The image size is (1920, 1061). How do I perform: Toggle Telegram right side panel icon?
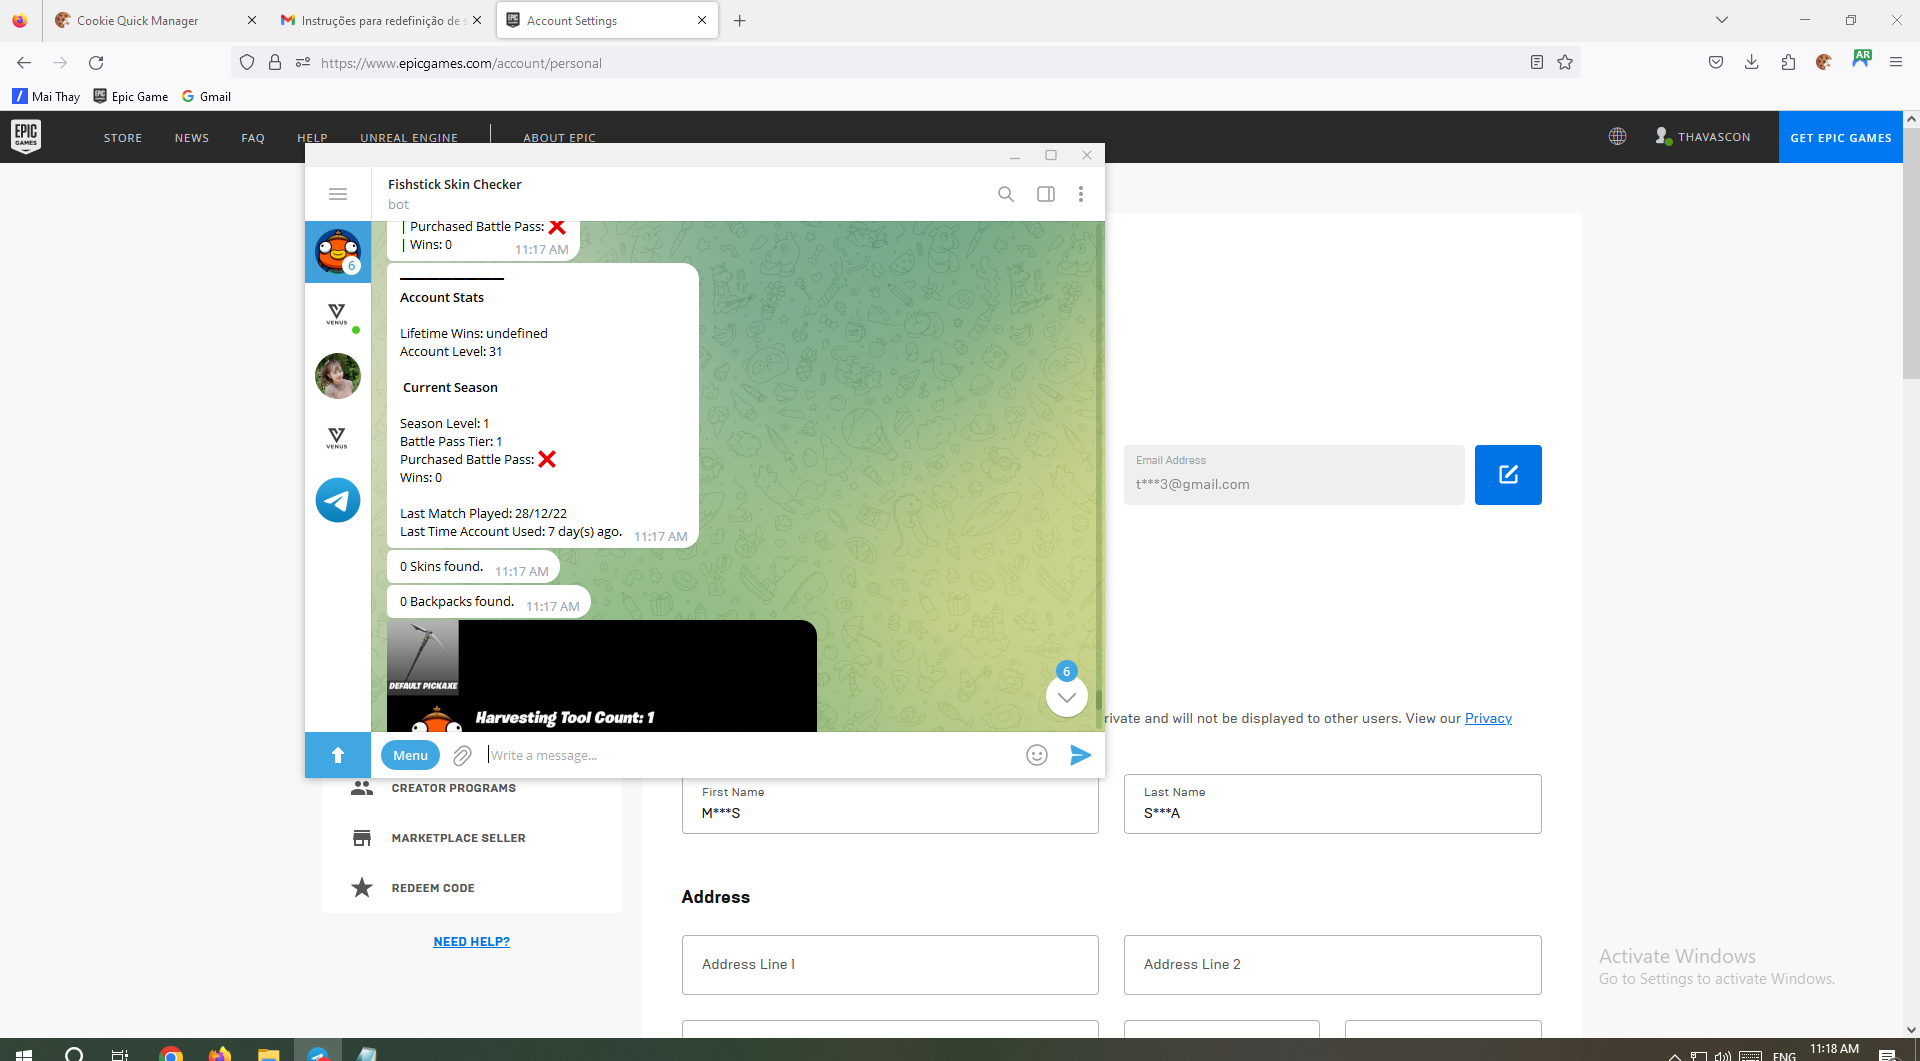1046,194
